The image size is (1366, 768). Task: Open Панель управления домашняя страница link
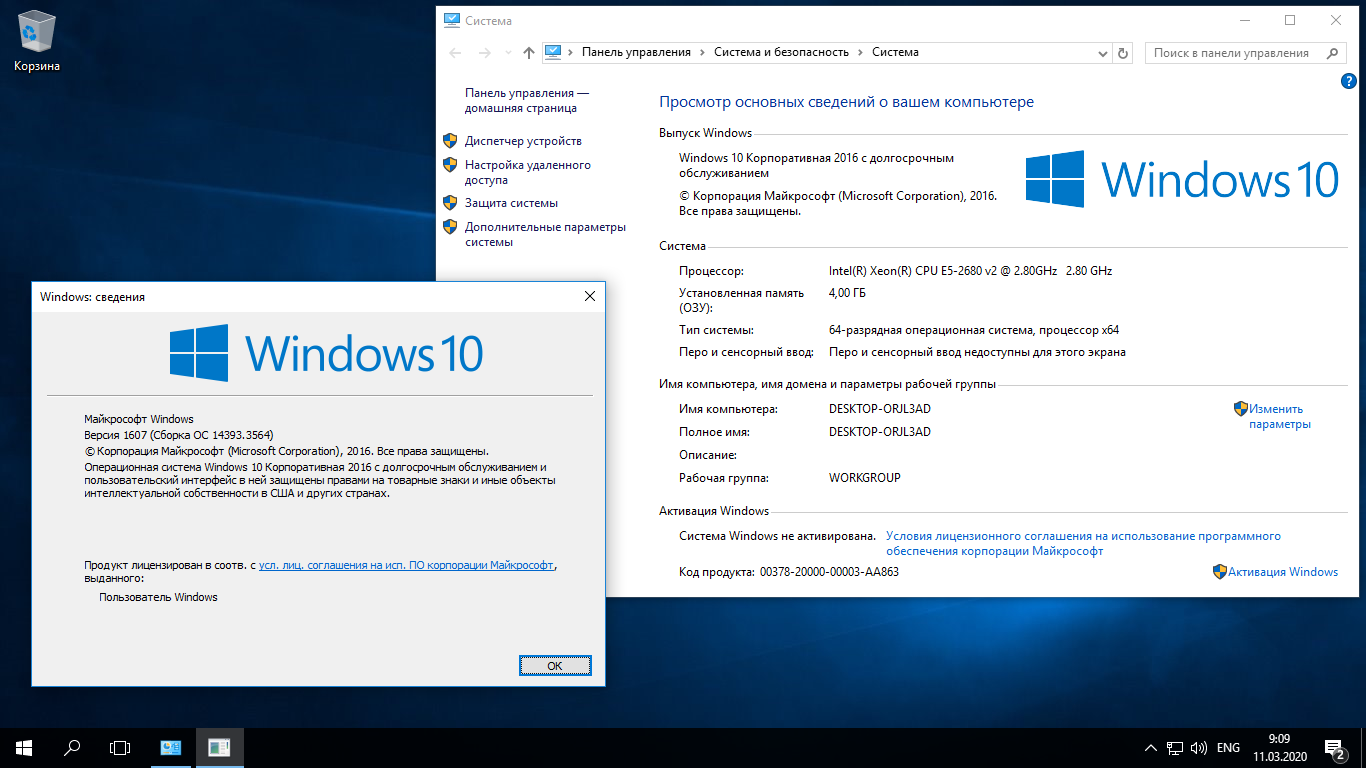527,100
